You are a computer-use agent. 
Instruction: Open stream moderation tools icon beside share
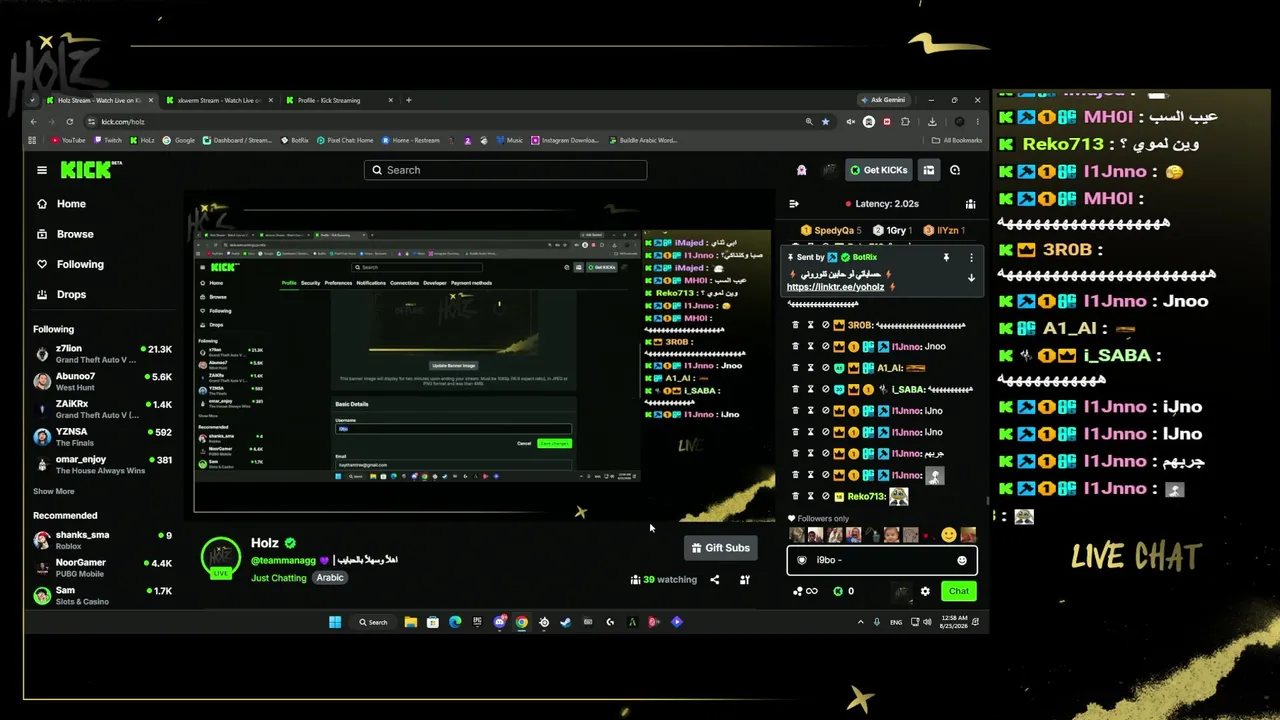[744, 580]
